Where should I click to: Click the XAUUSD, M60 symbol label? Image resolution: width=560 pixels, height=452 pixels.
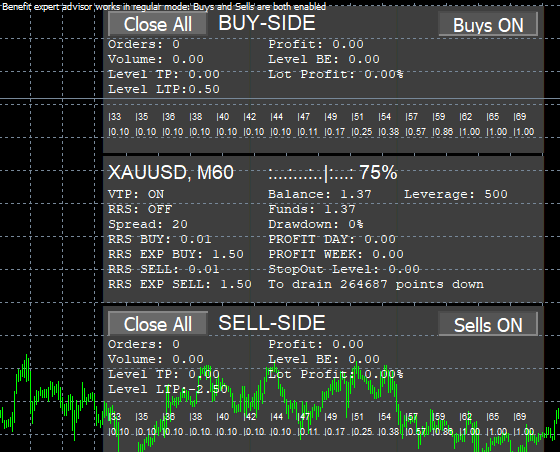(x=171, y=172)
